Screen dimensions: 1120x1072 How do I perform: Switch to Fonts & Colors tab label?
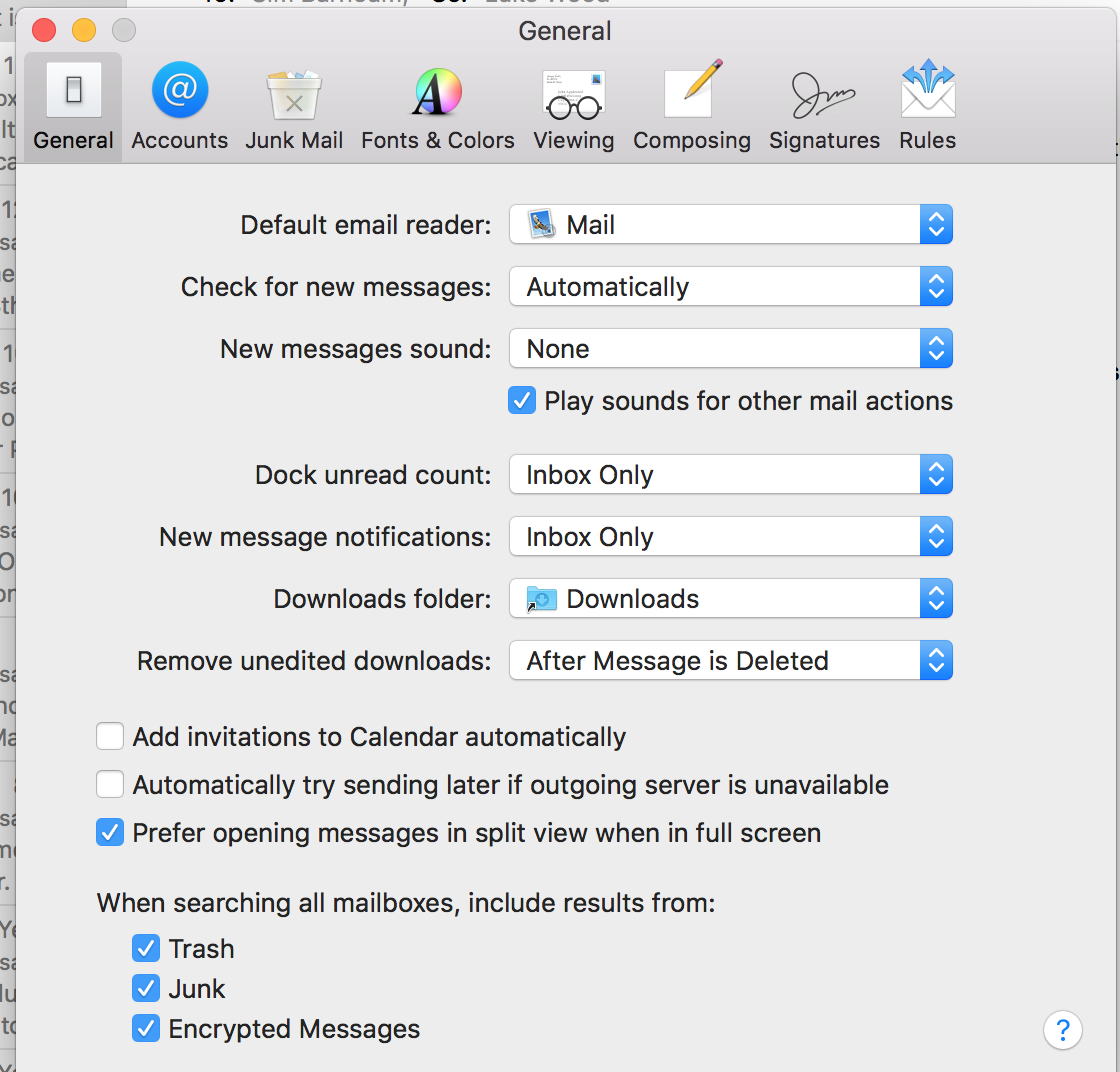[438, 140]
